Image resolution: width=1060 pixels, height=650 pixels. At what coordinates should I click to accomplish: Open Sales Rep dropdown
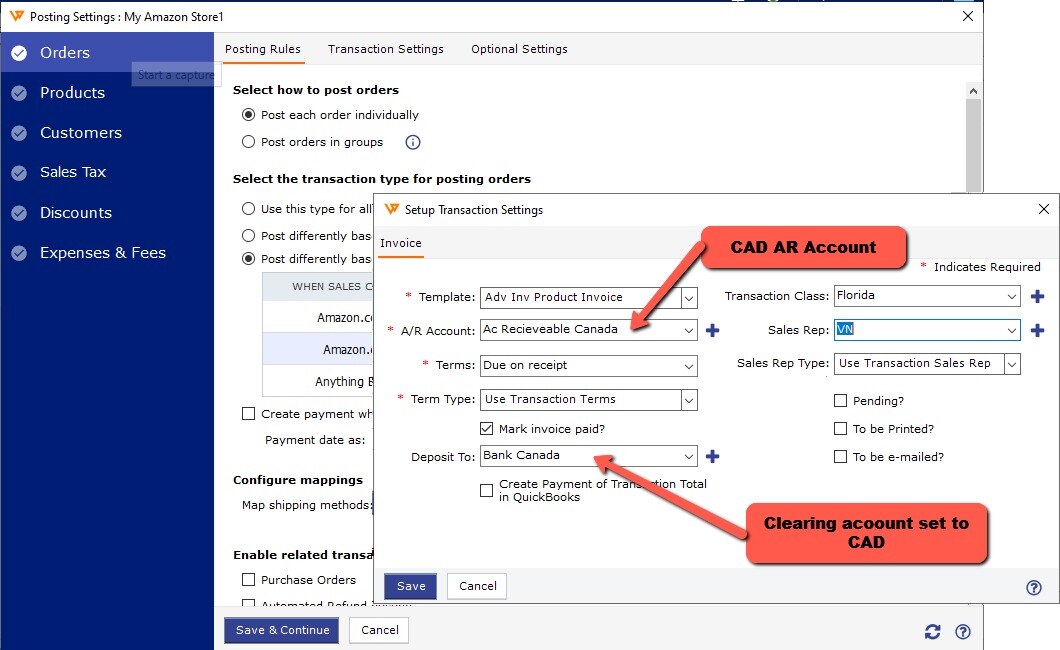pos(1011,330)
